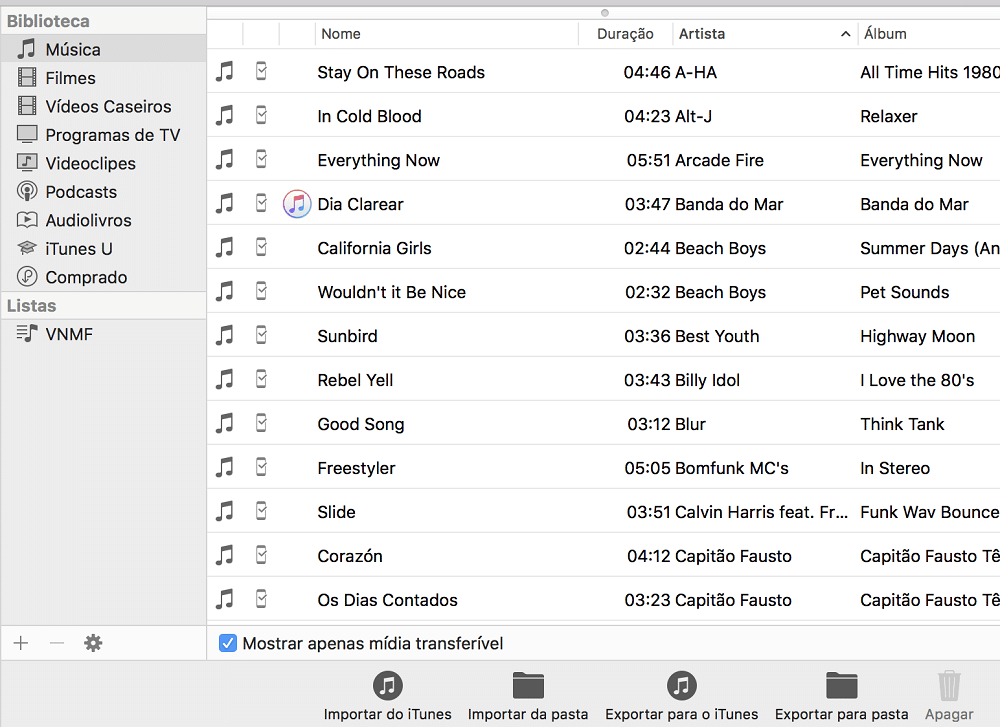Open the iTunes U section
Image resolution: width=1000 pixels, height=727 pixels.
coord(103,249)
